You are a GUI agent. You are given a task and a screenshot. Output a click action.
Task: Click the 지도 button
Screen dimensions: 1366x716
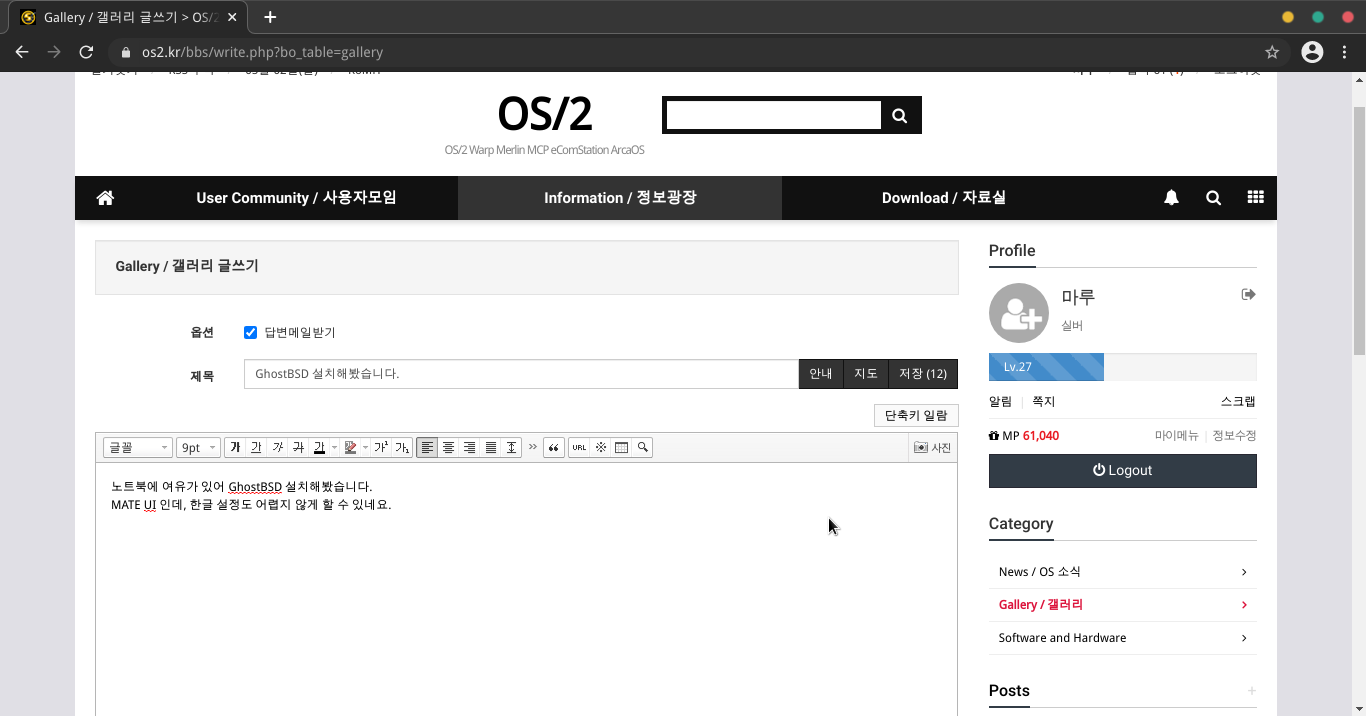coord(866,374)
